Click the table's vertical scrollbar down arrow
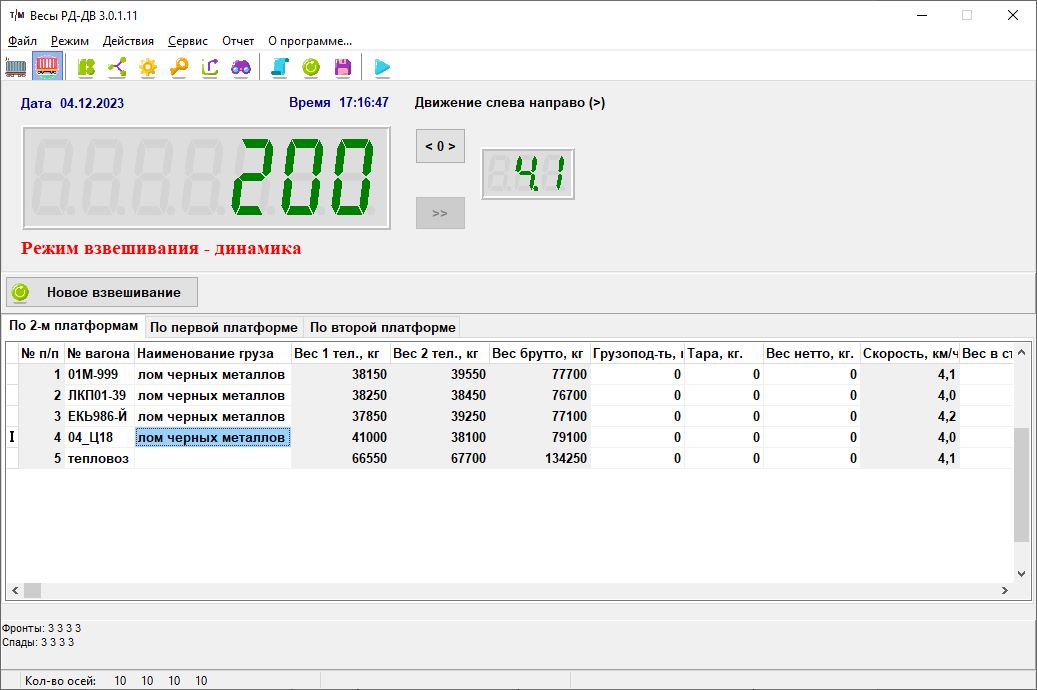Image resolution: width=1037 pixels, height=690 pixels. tap(1021, 574)
